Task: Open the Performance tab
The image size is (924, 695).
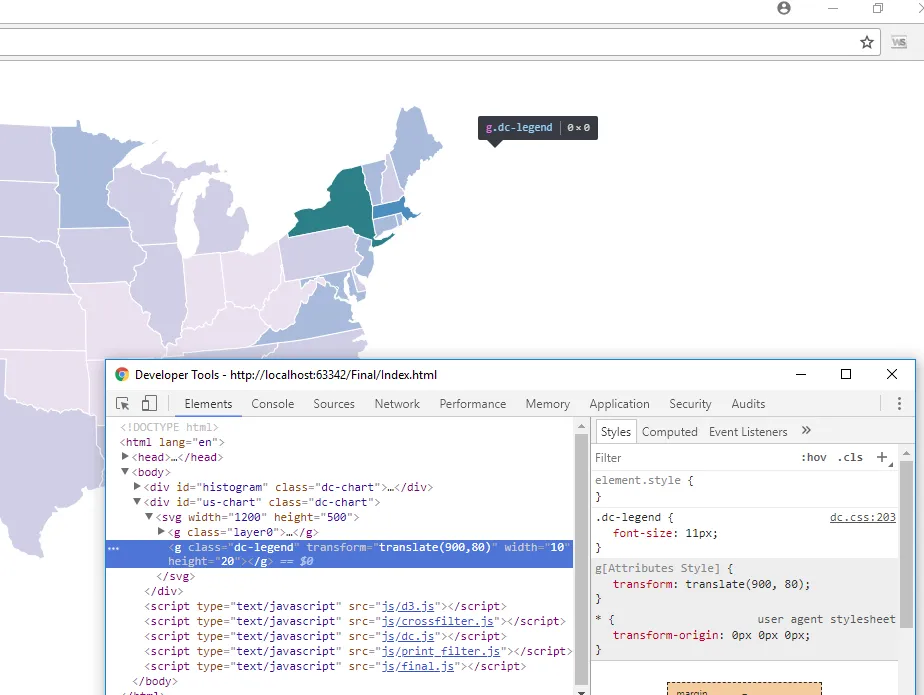Action: [473, 404]
